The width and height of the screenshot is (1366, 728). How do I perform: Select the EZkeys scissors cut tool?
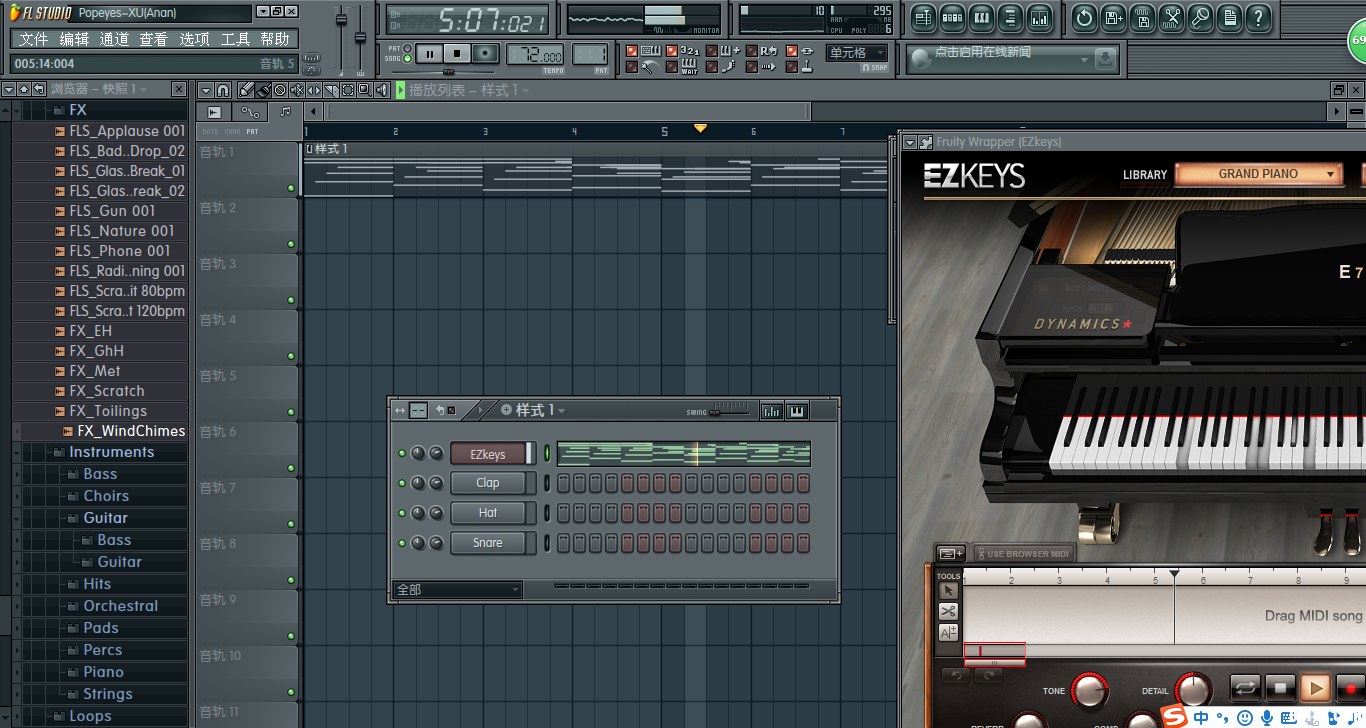click(x=948, y=611)
